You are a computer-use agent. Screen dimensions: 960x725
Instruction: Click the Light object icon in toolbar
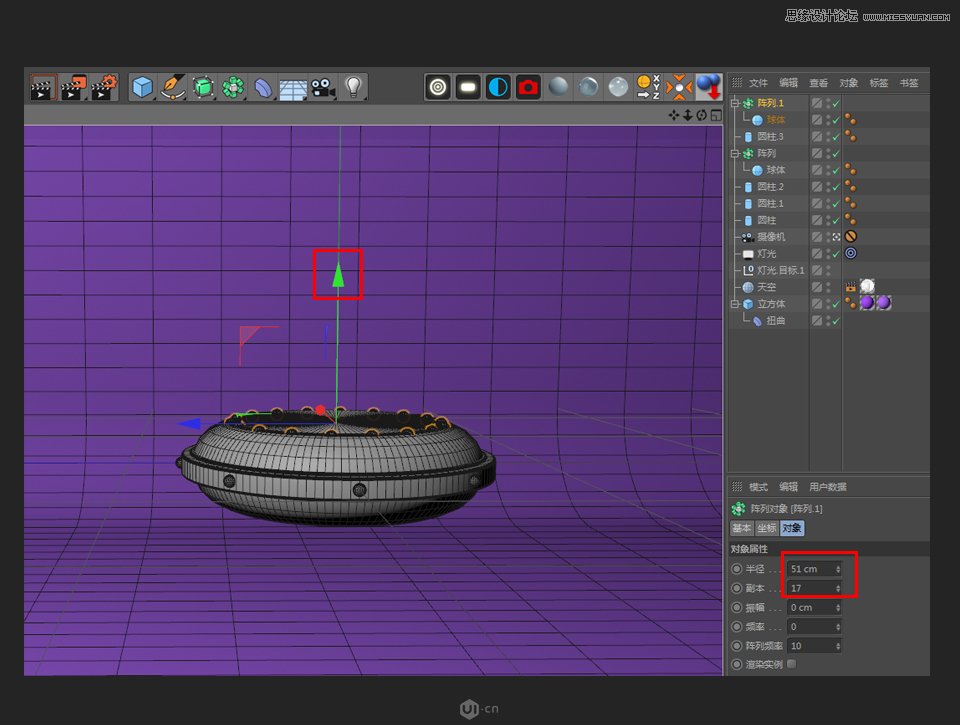(x=354, y=87)
